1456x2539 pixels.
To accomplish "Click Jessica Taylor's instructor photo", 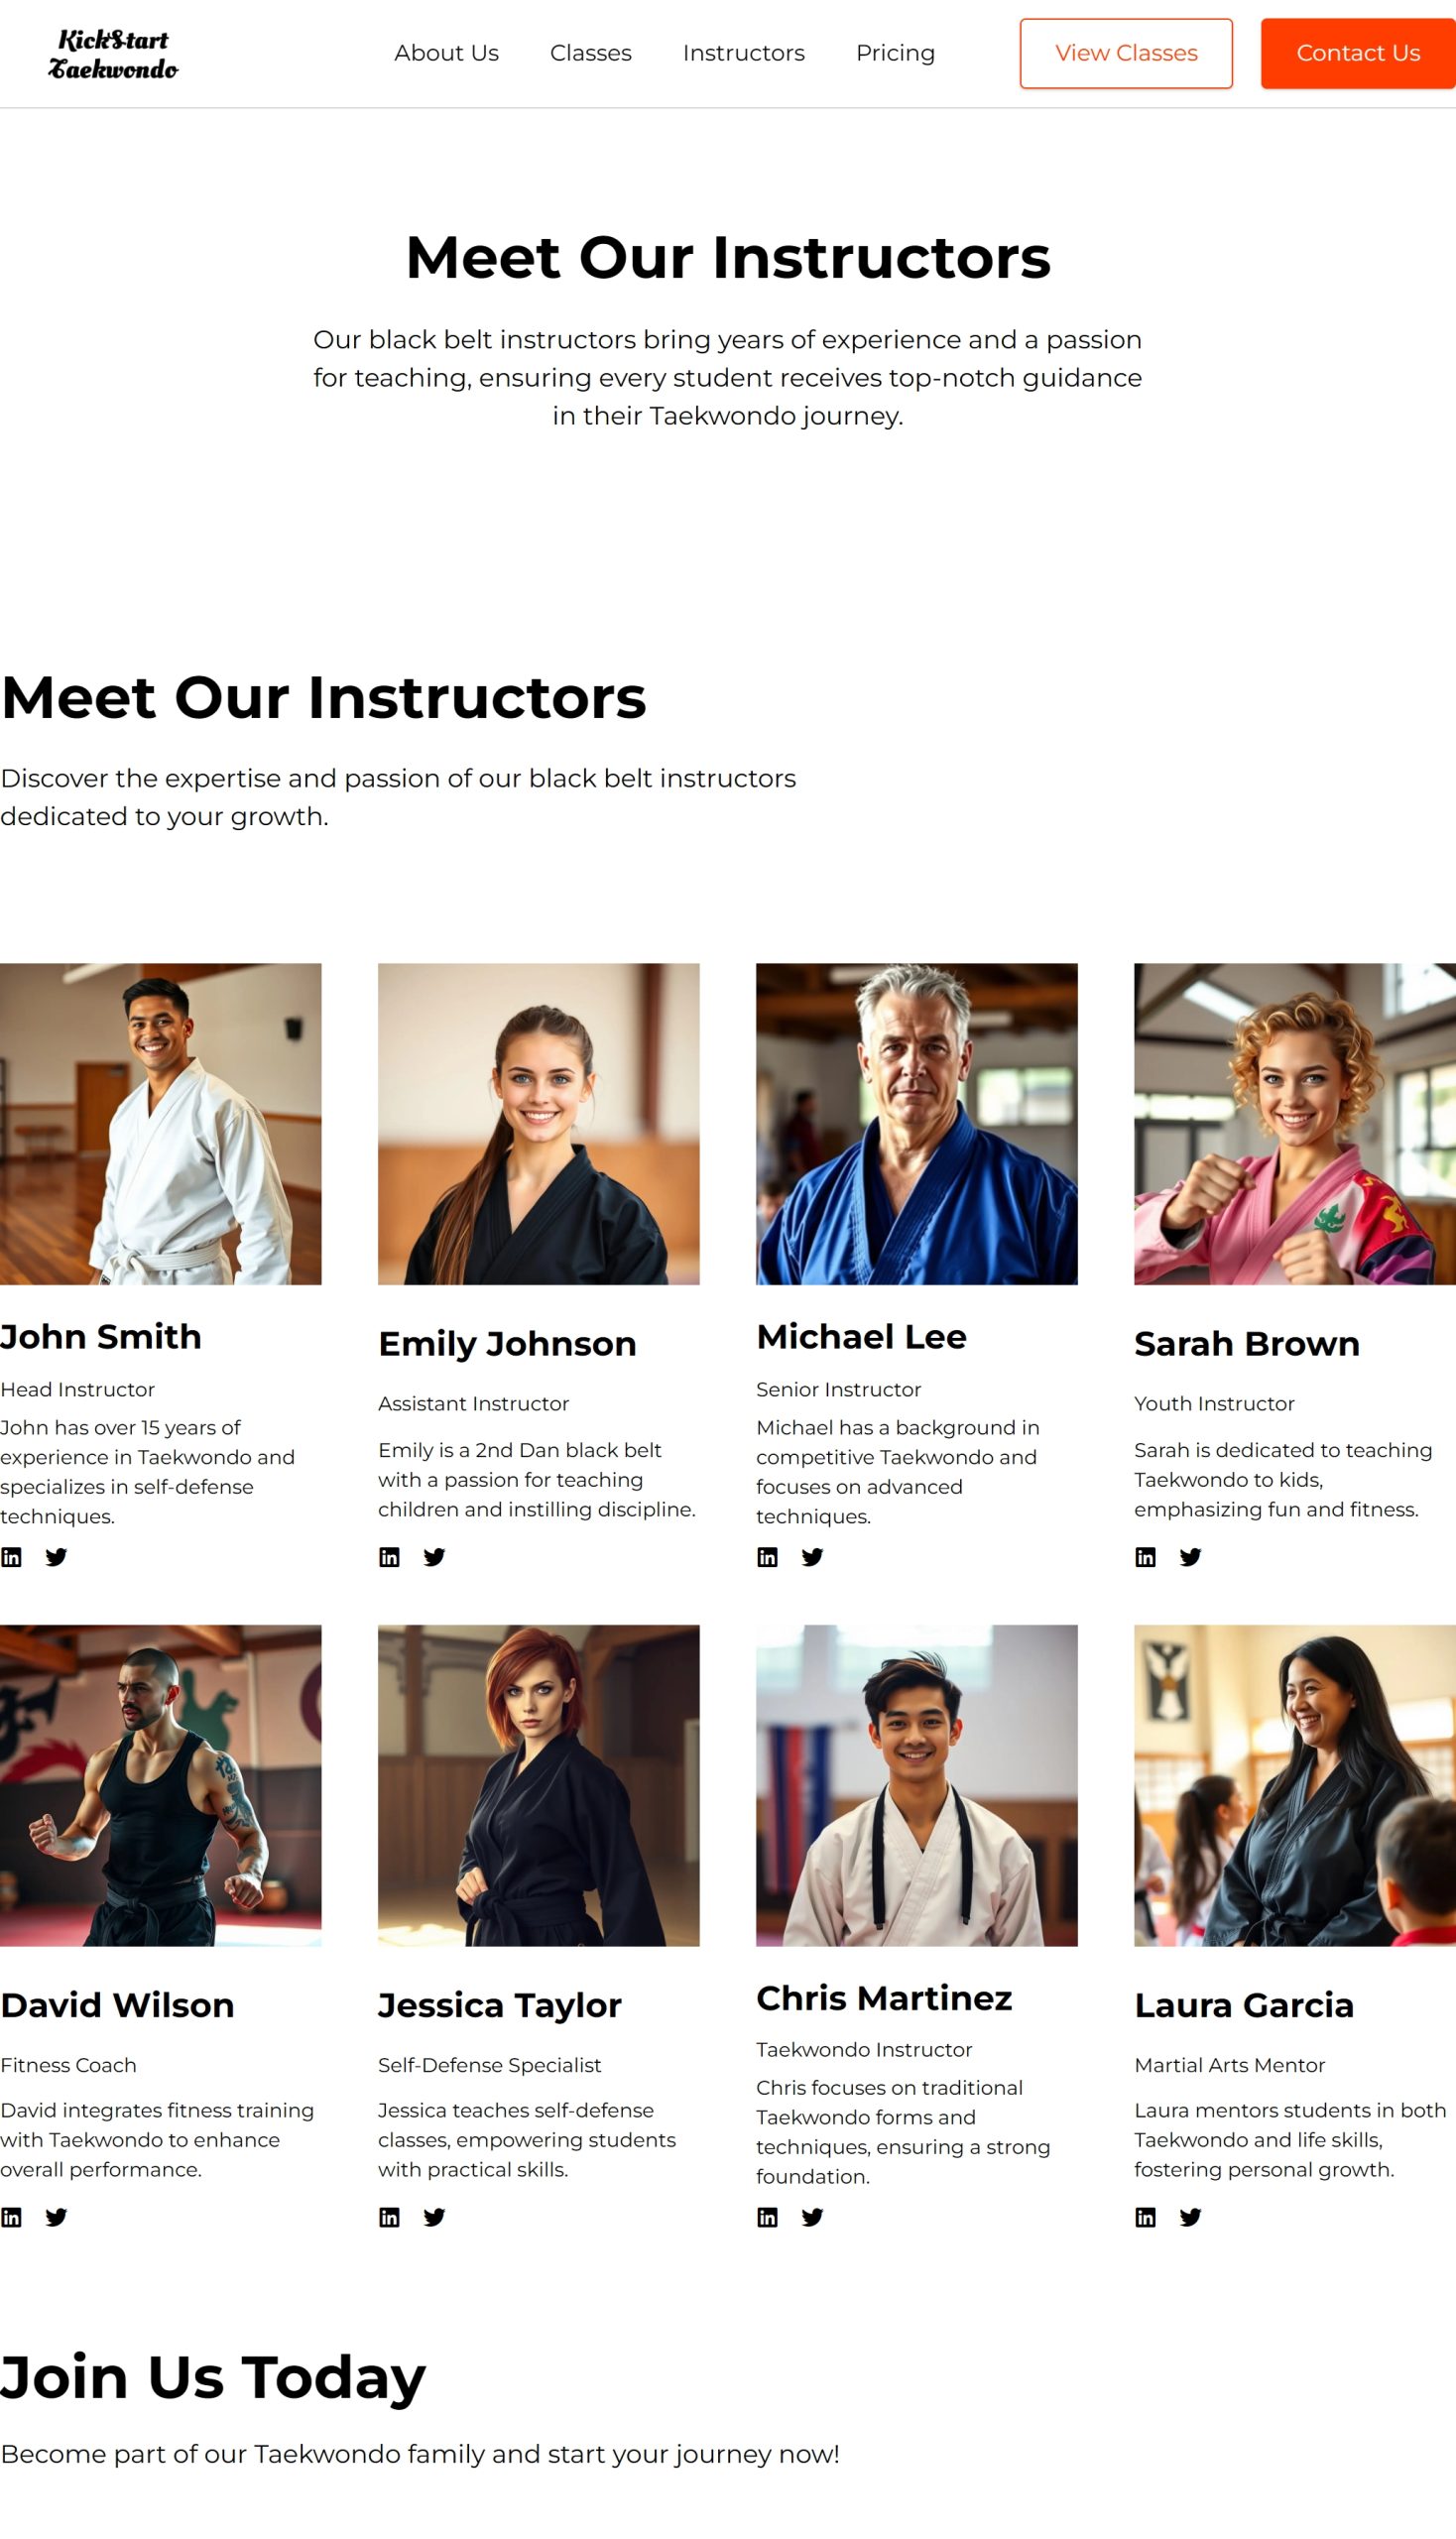I will click(x=538, y=1785).
